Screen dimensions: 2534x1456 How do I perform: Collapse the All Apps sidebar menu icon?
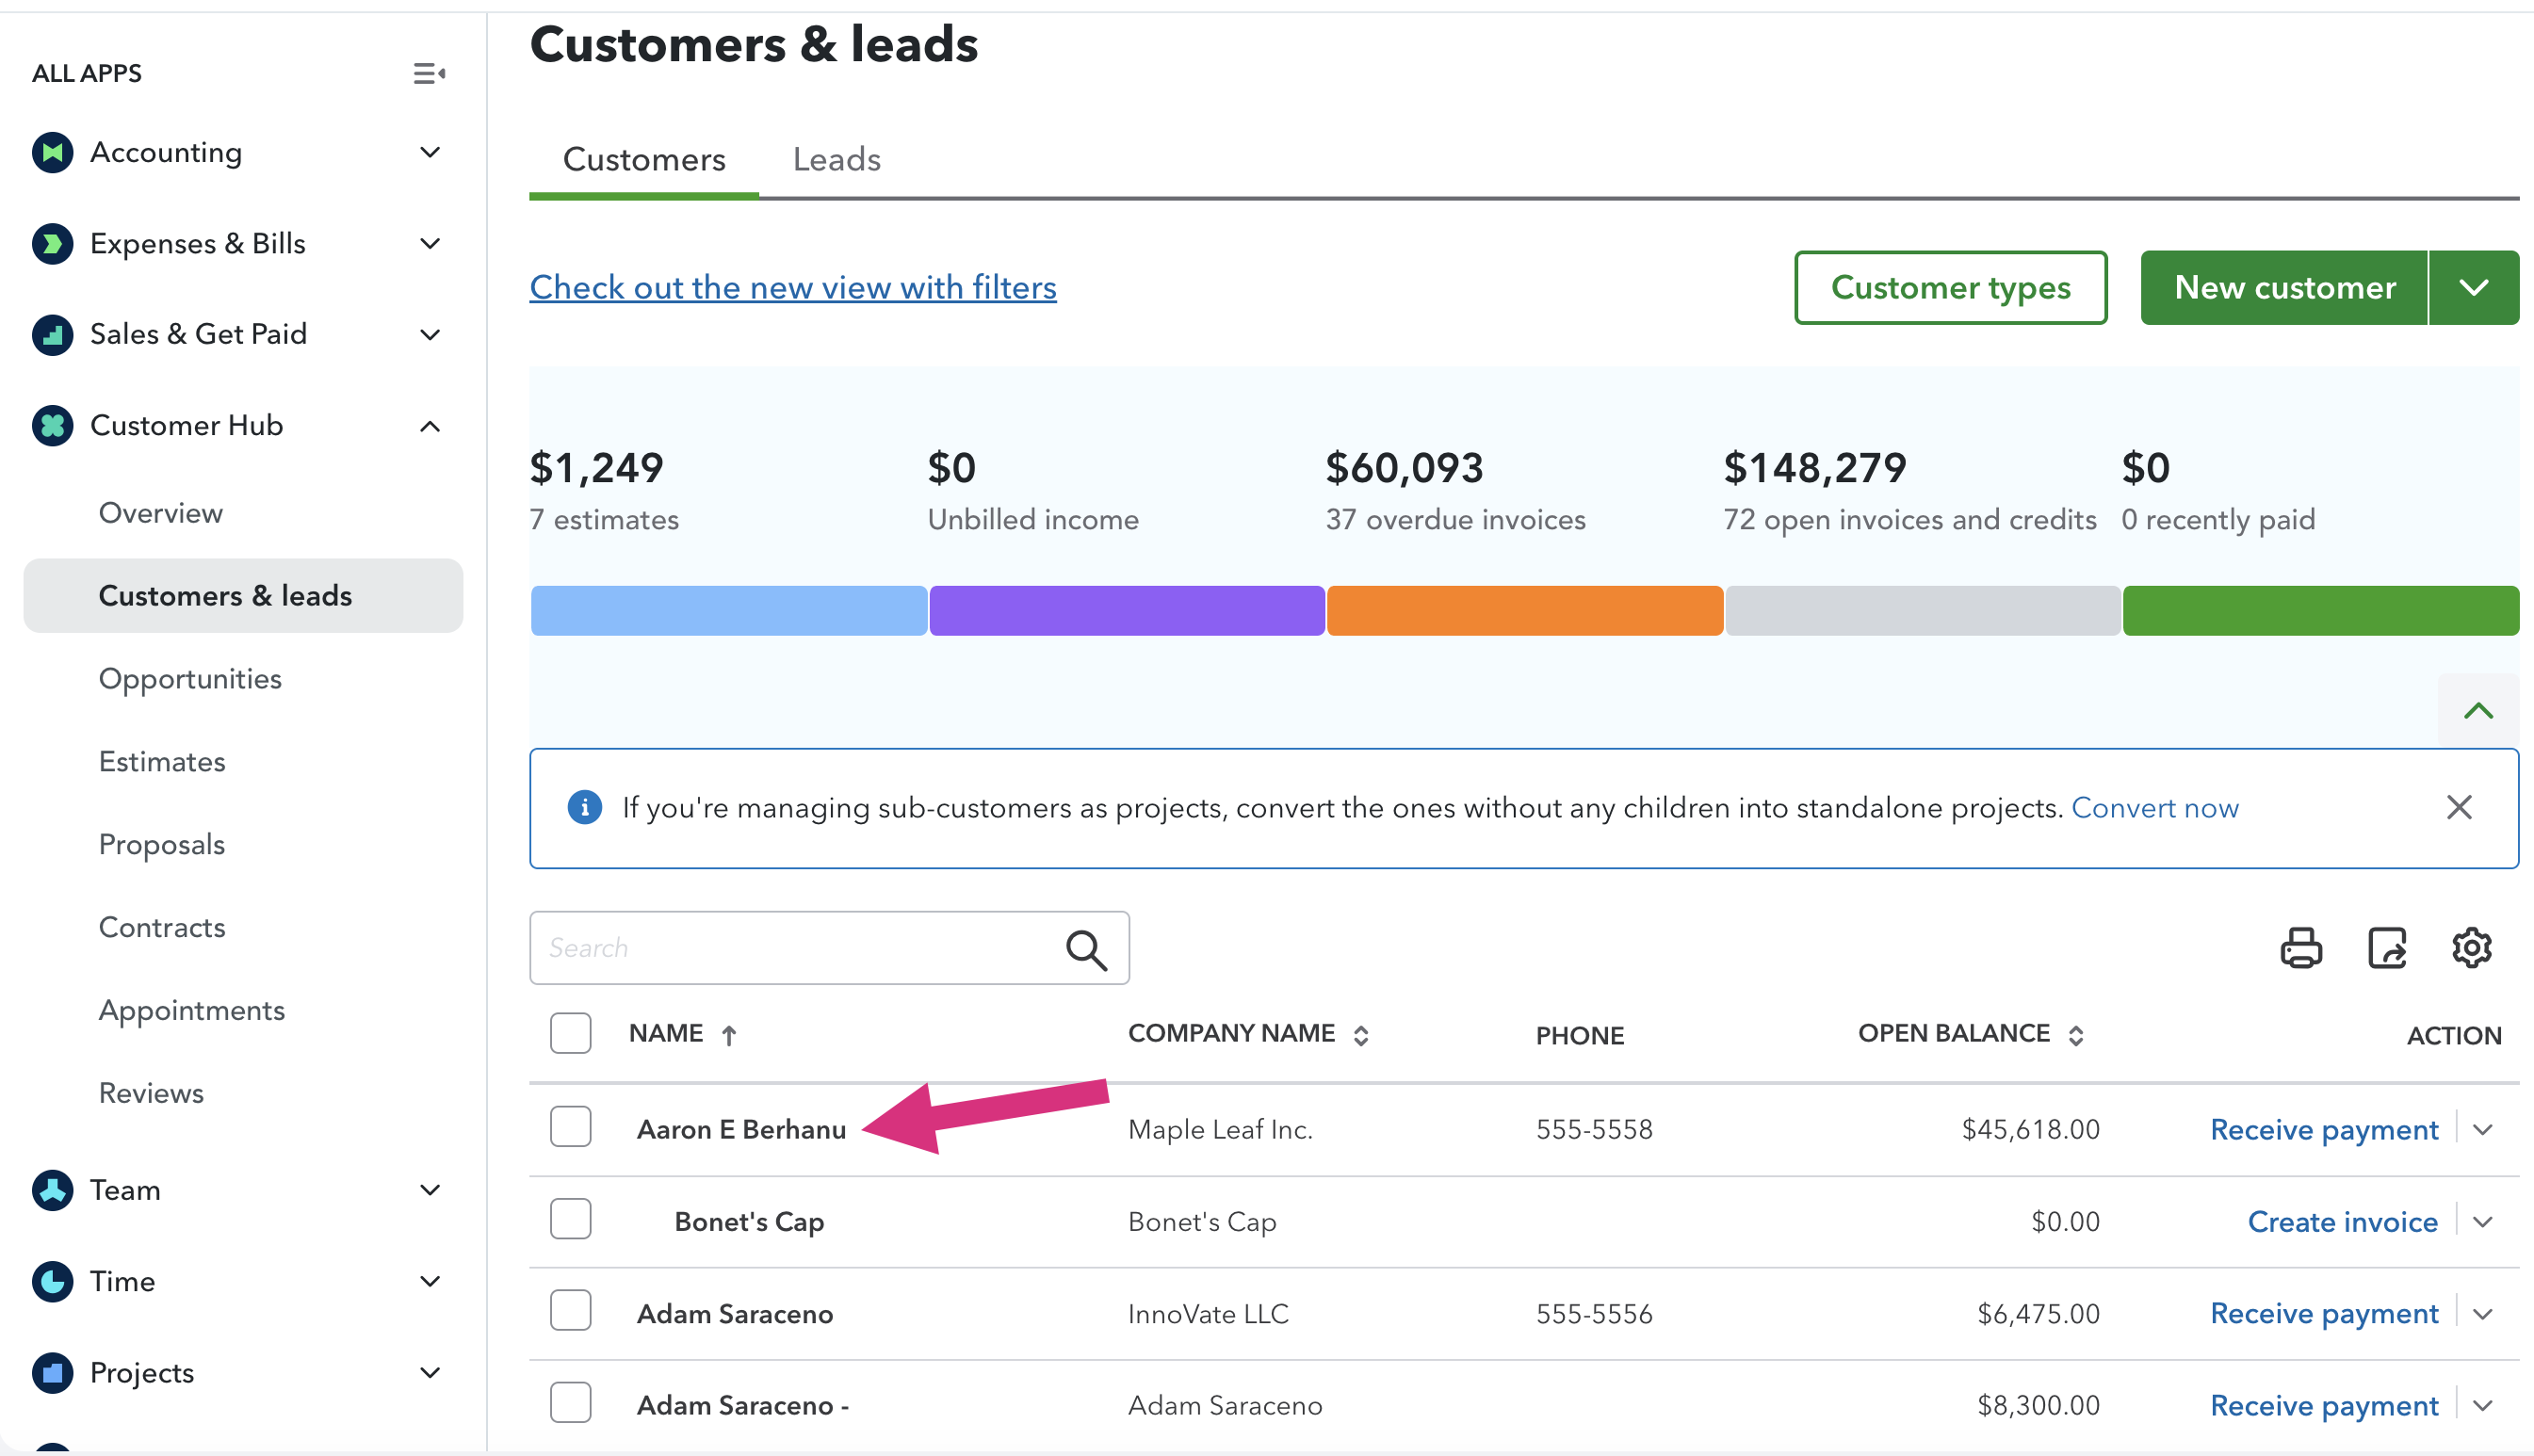pyautogui.click(x=429, y=73)
